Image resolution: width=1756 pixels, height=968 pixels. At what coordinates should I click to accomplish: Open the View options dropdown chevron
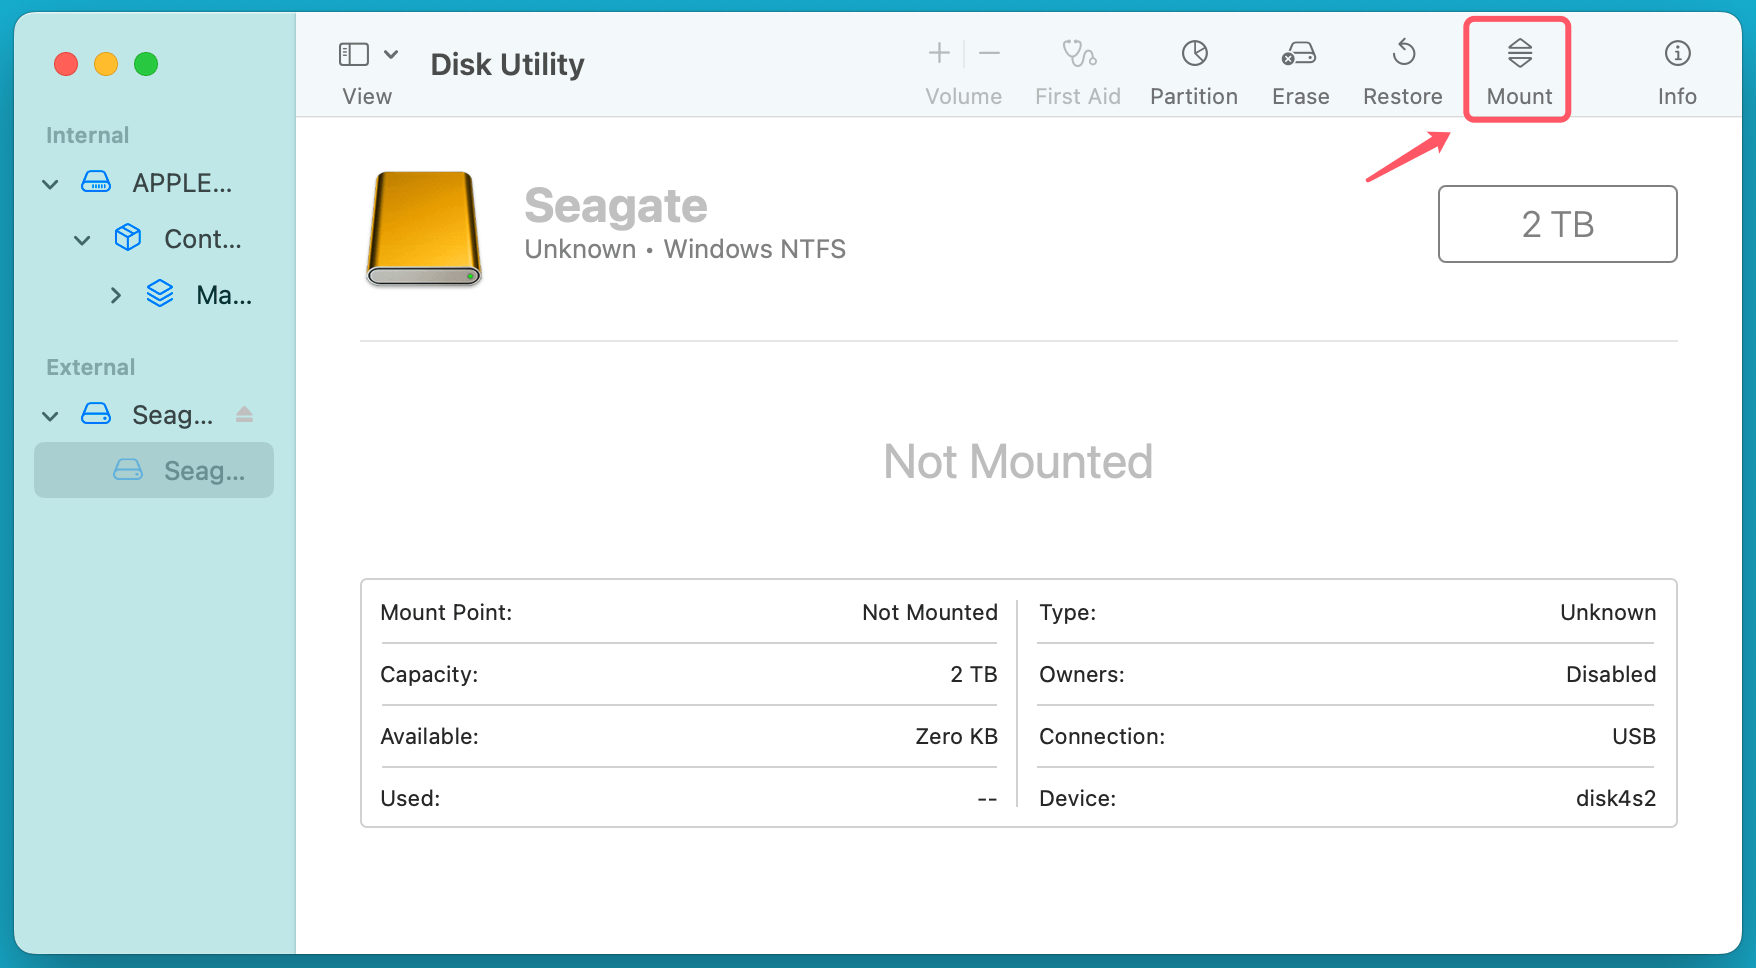pyautogui.click(x=391, y=53)
